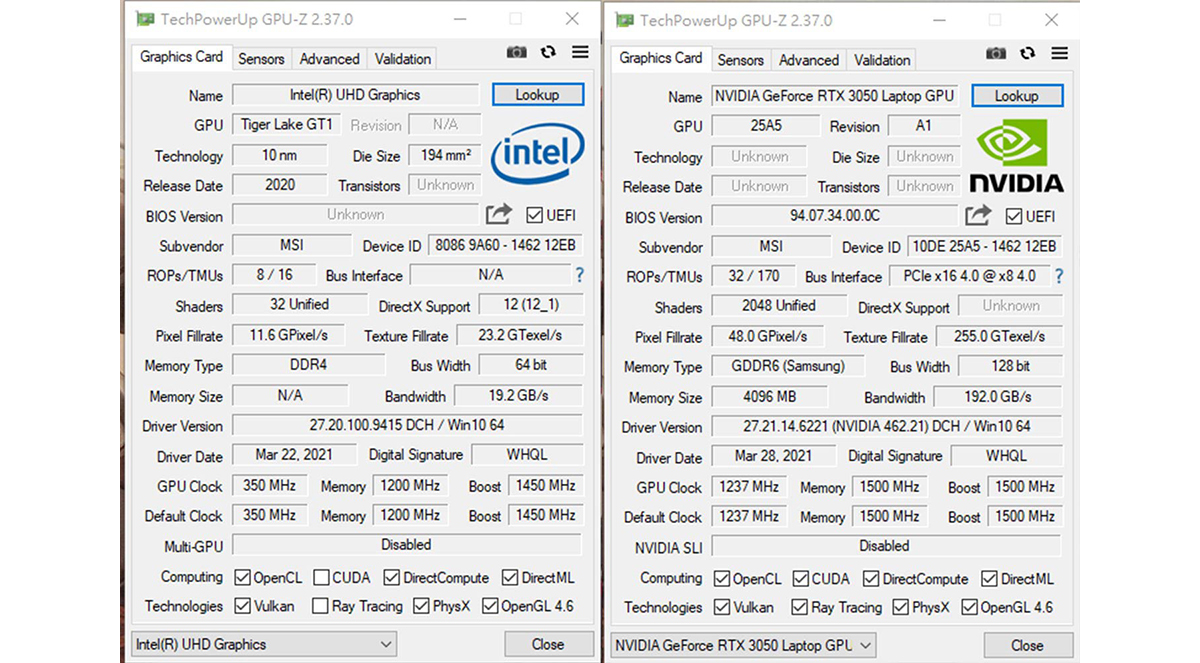The height and width of the screenshot is (663, 1200).
Task: Switch to Sensors tab in NVIDIA window
Action: [x=741, y=60]
